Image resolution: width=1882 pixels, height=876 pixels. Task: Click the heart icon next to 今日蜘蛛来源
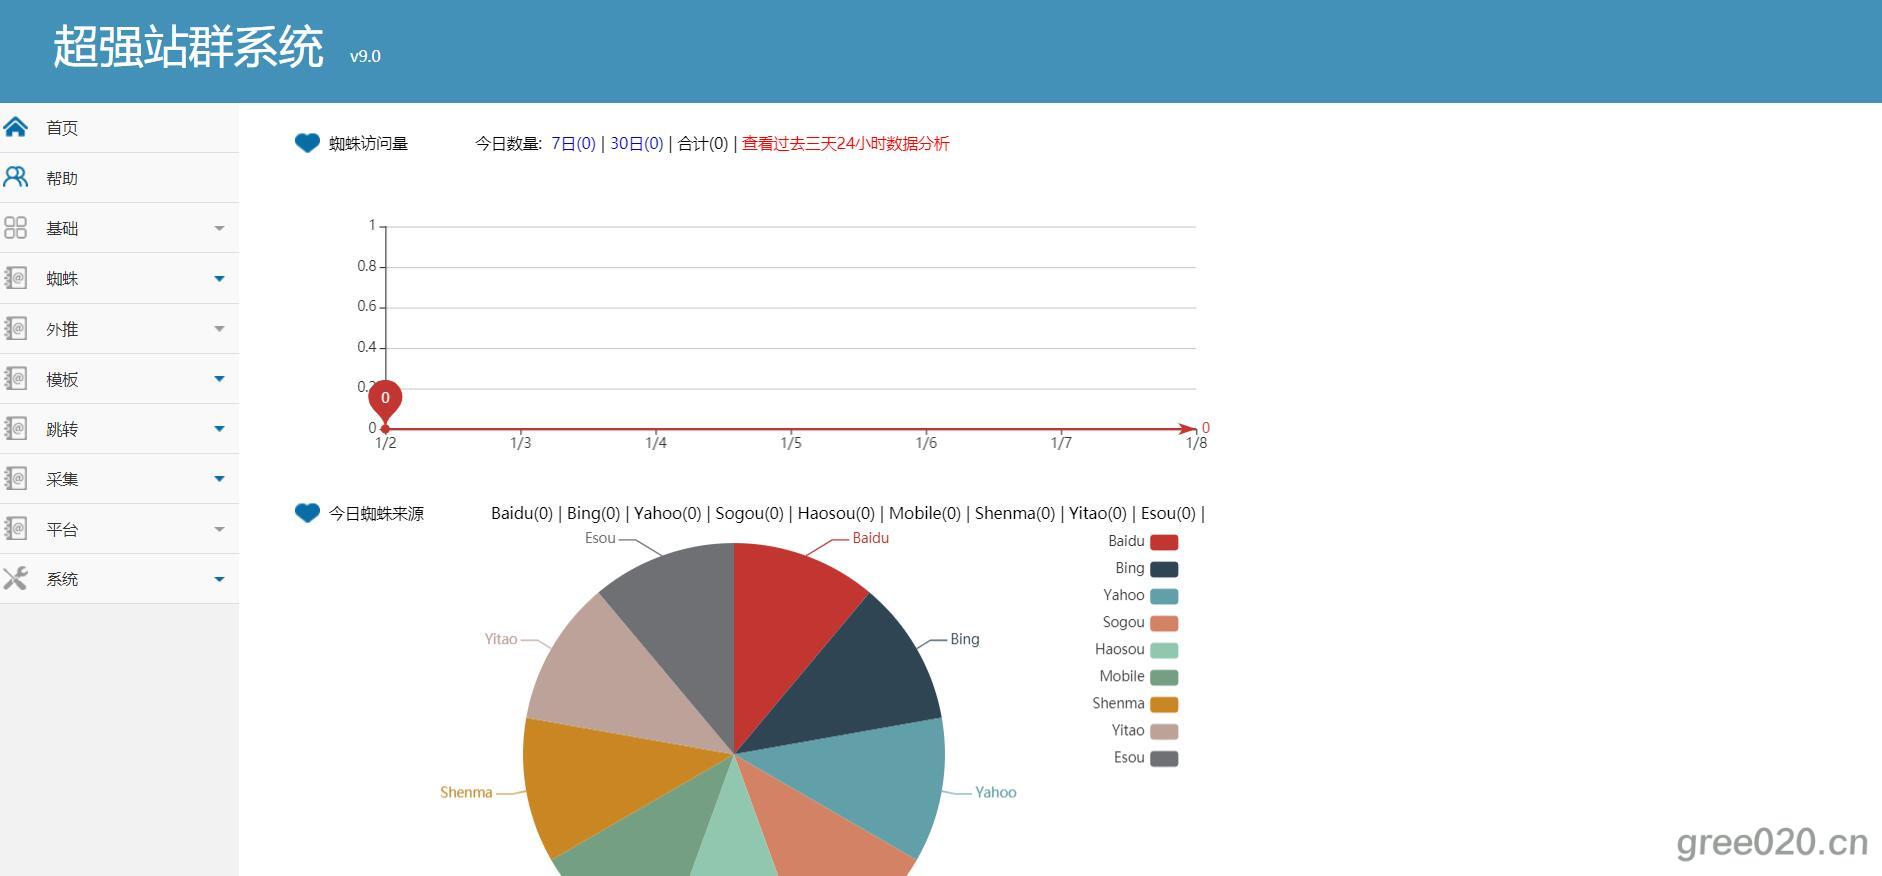(307, 513)
